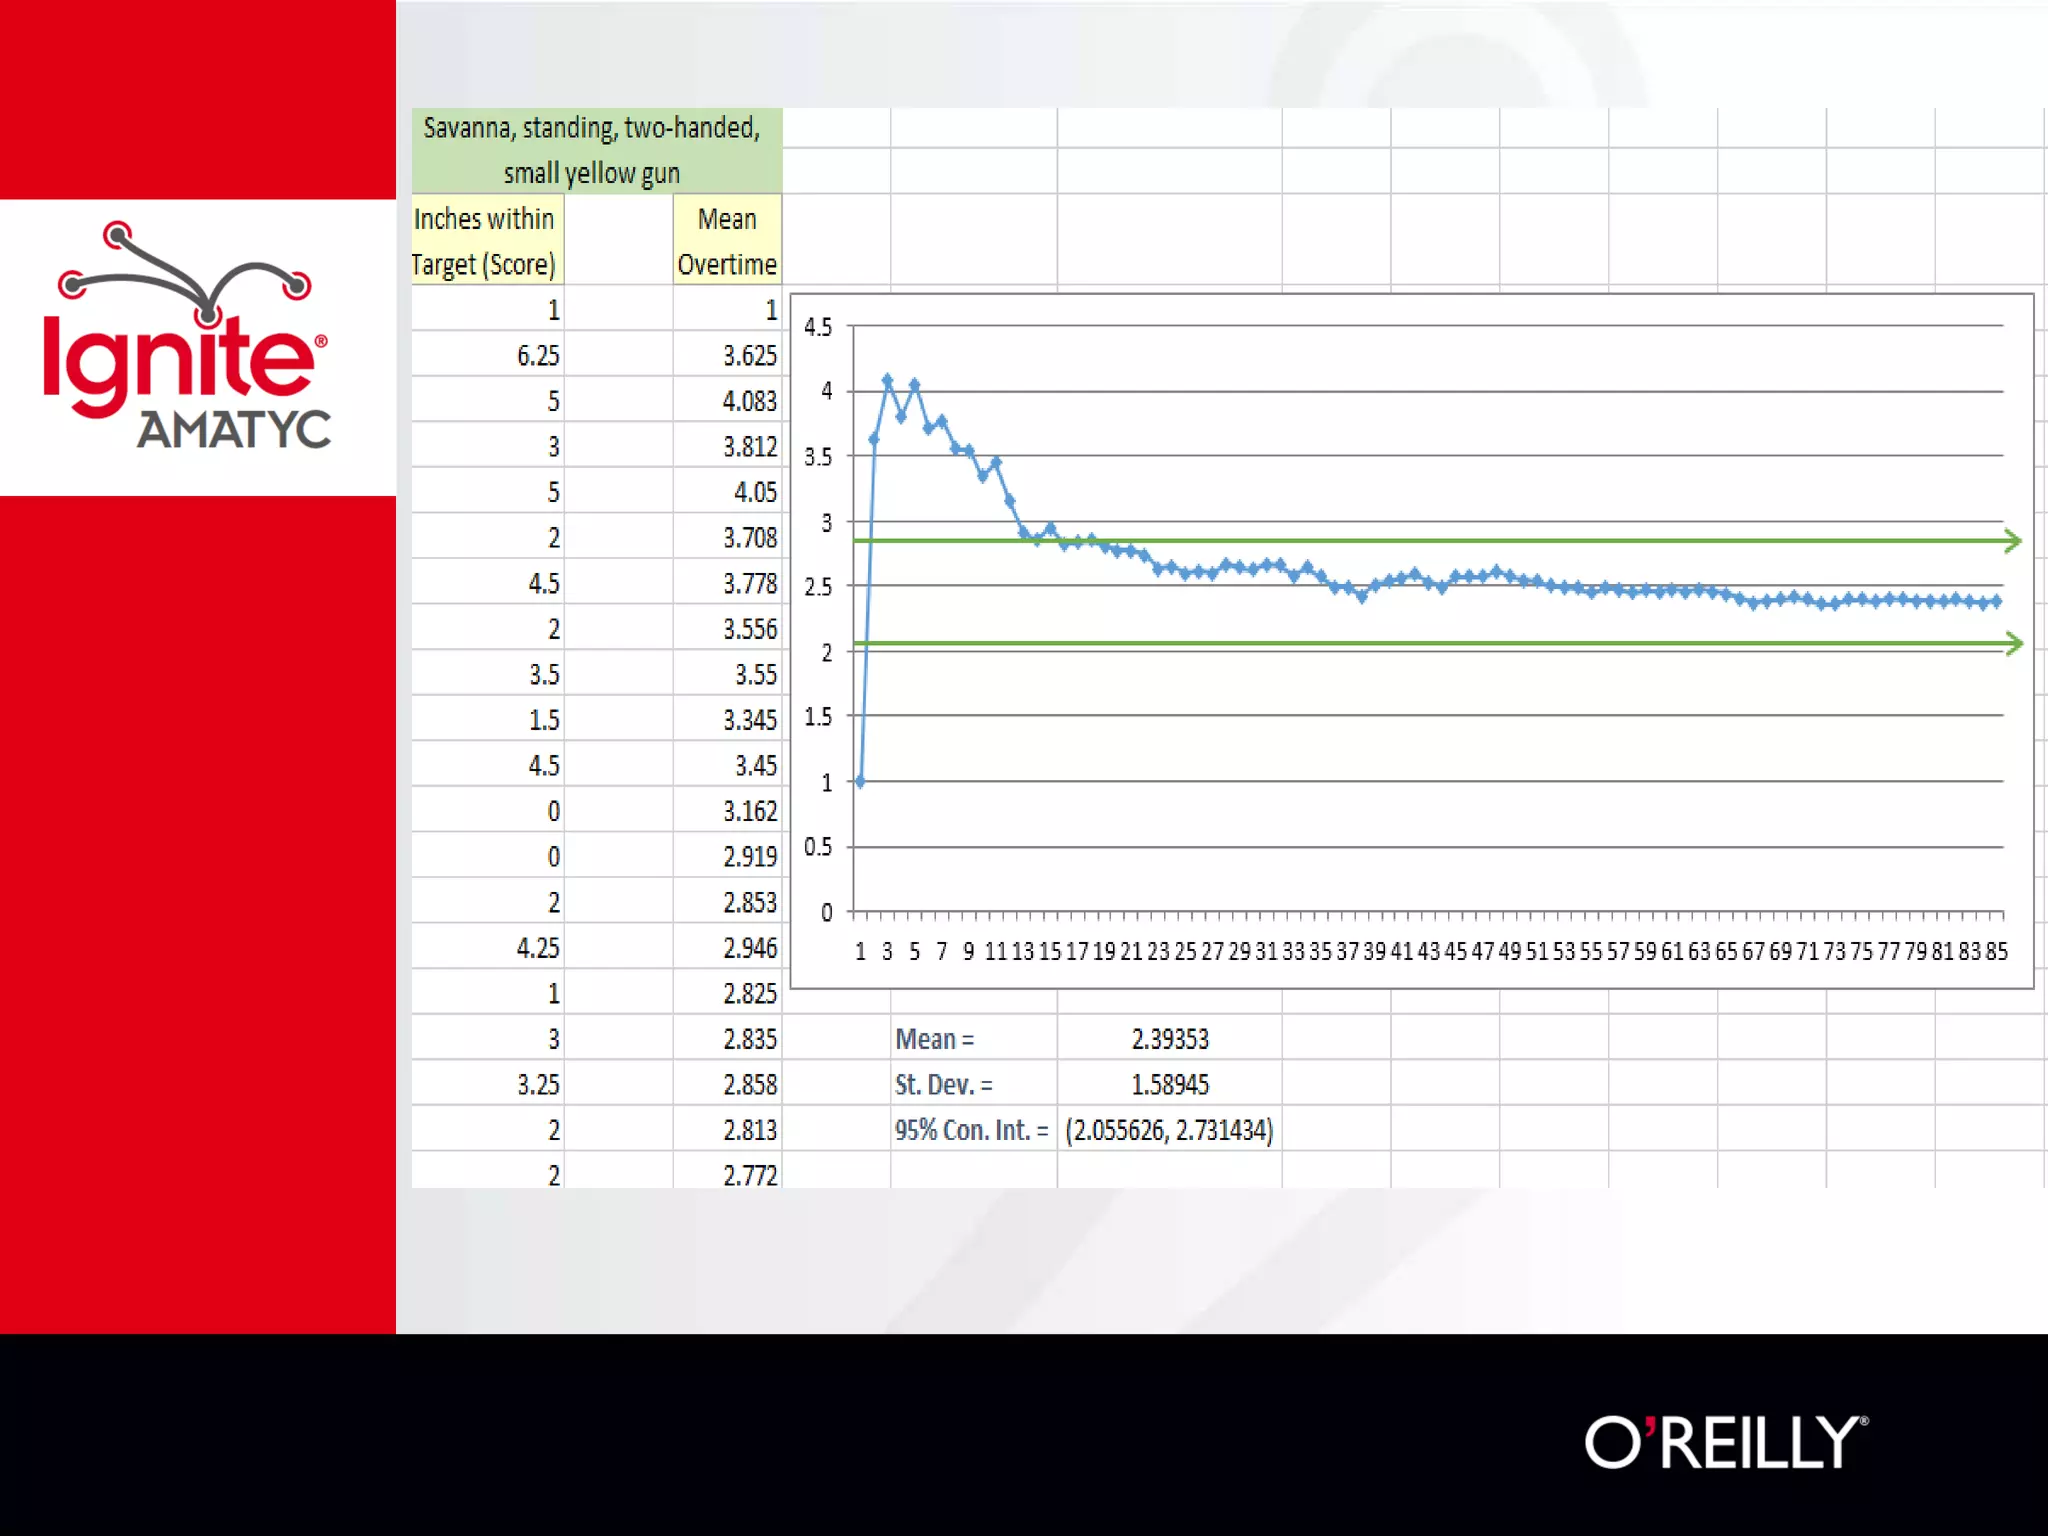Click the x-axis label 85
This screenshot has width=2048, height=1536.
pos(1996,951)
